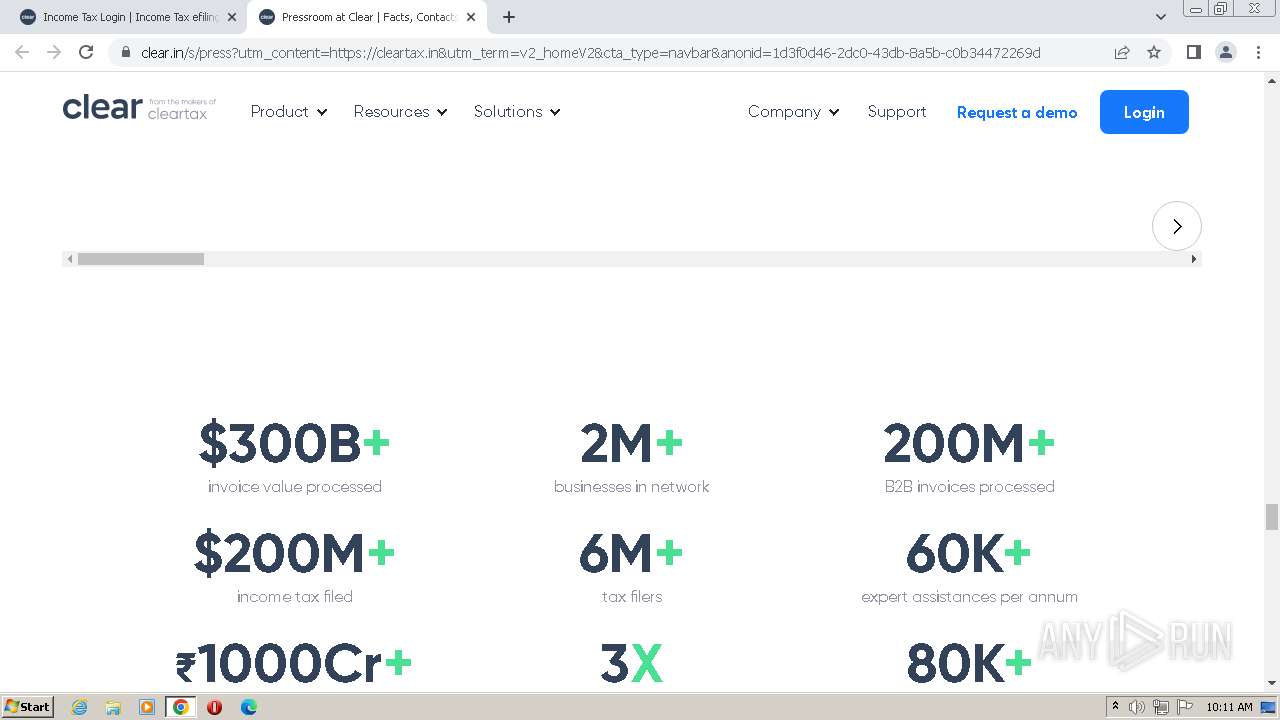Click the 200M+ statistic without dollar sign
This screenshot has height=720, width=1280.
(969, 444)
